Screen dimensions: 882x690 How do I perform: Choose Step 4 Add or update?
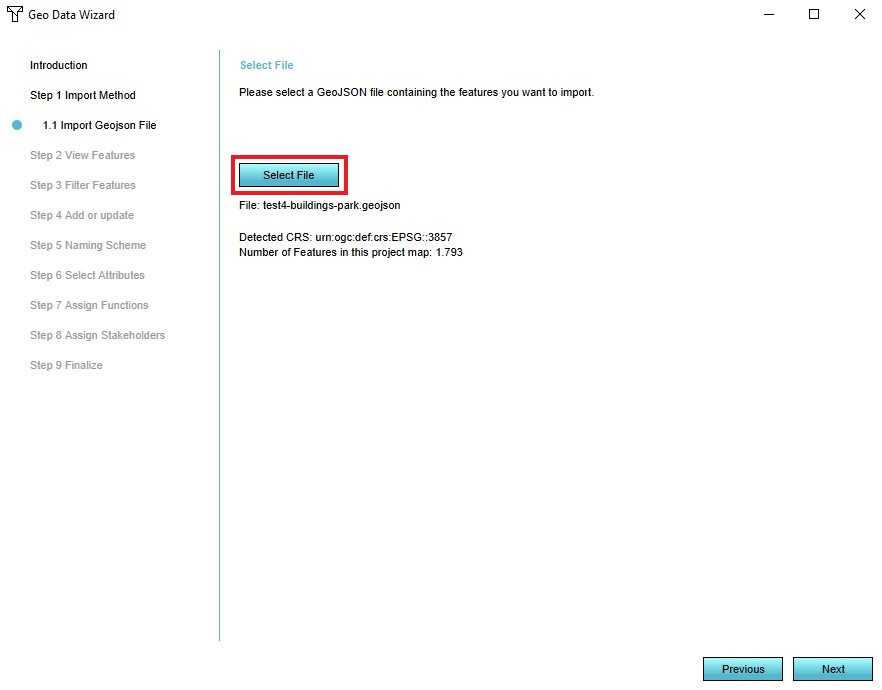click(x=81, y=215)
